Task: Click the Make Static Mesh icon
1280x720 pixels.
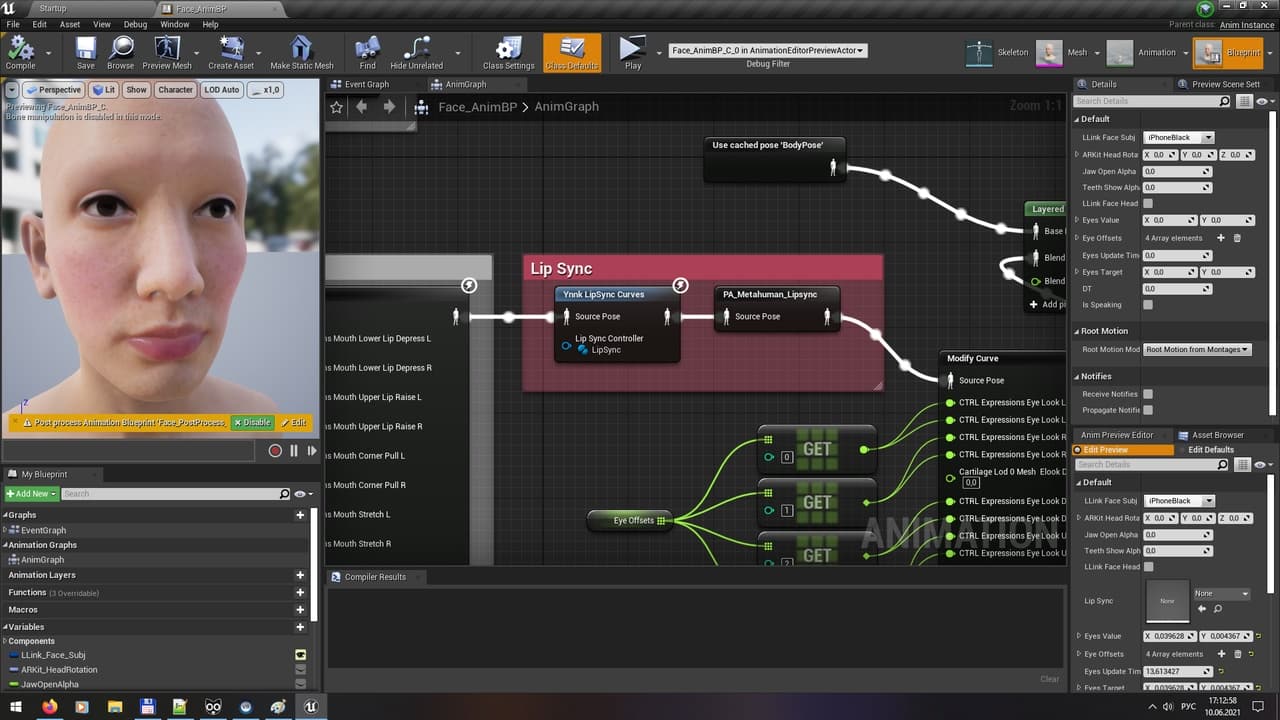Action: coord(302,52)
